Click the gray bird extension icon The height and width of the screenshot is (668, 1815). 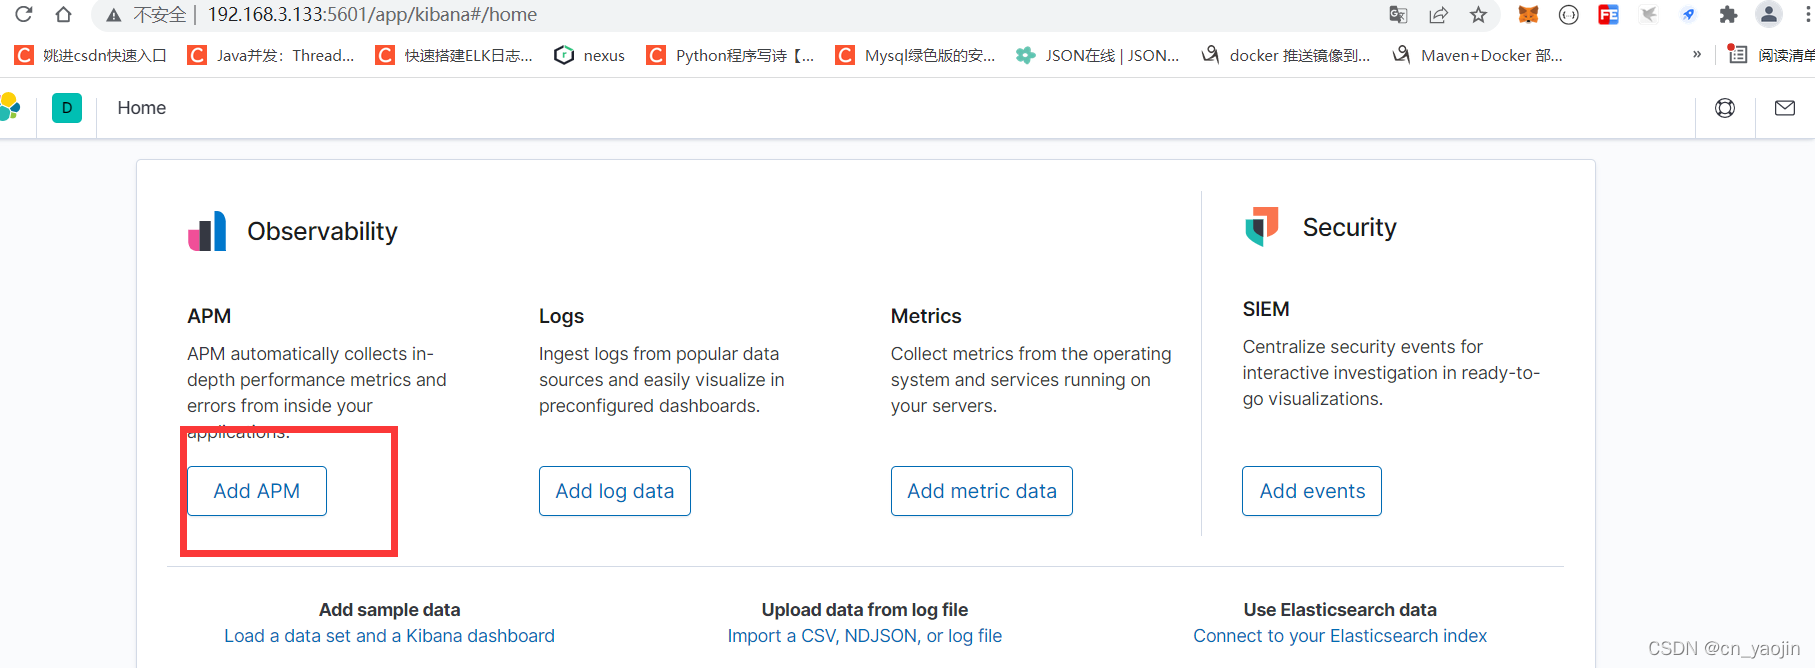(x=1649, y=14)
